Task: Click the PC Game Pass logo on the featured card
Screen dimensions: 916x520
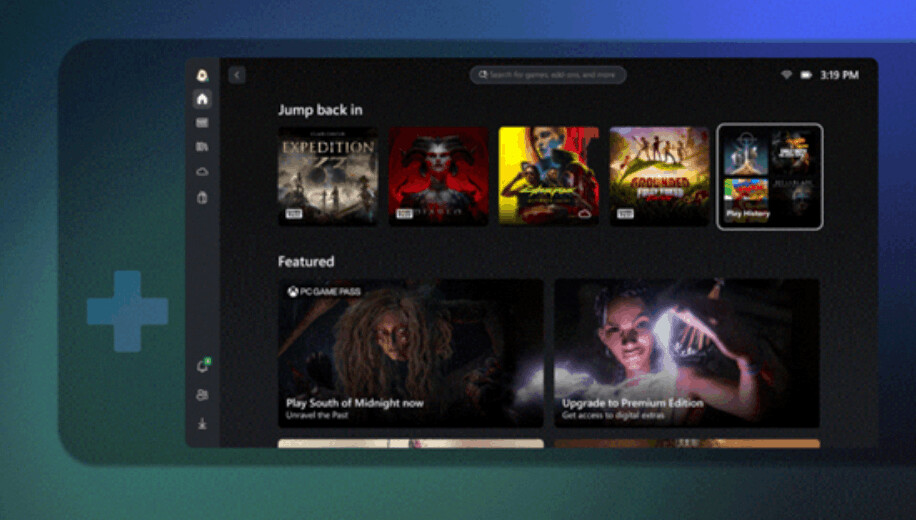Action: [324, 291]
